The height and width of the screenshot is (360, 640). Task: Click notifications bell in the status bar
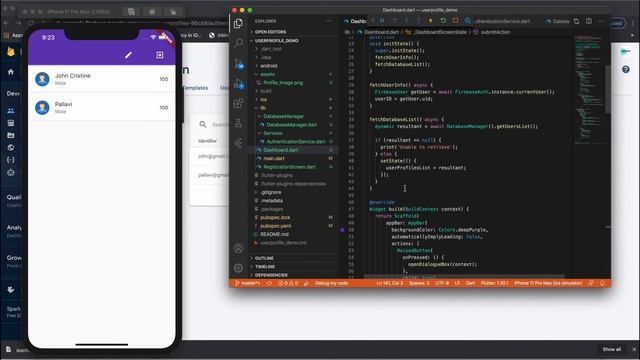coord(602,283)
